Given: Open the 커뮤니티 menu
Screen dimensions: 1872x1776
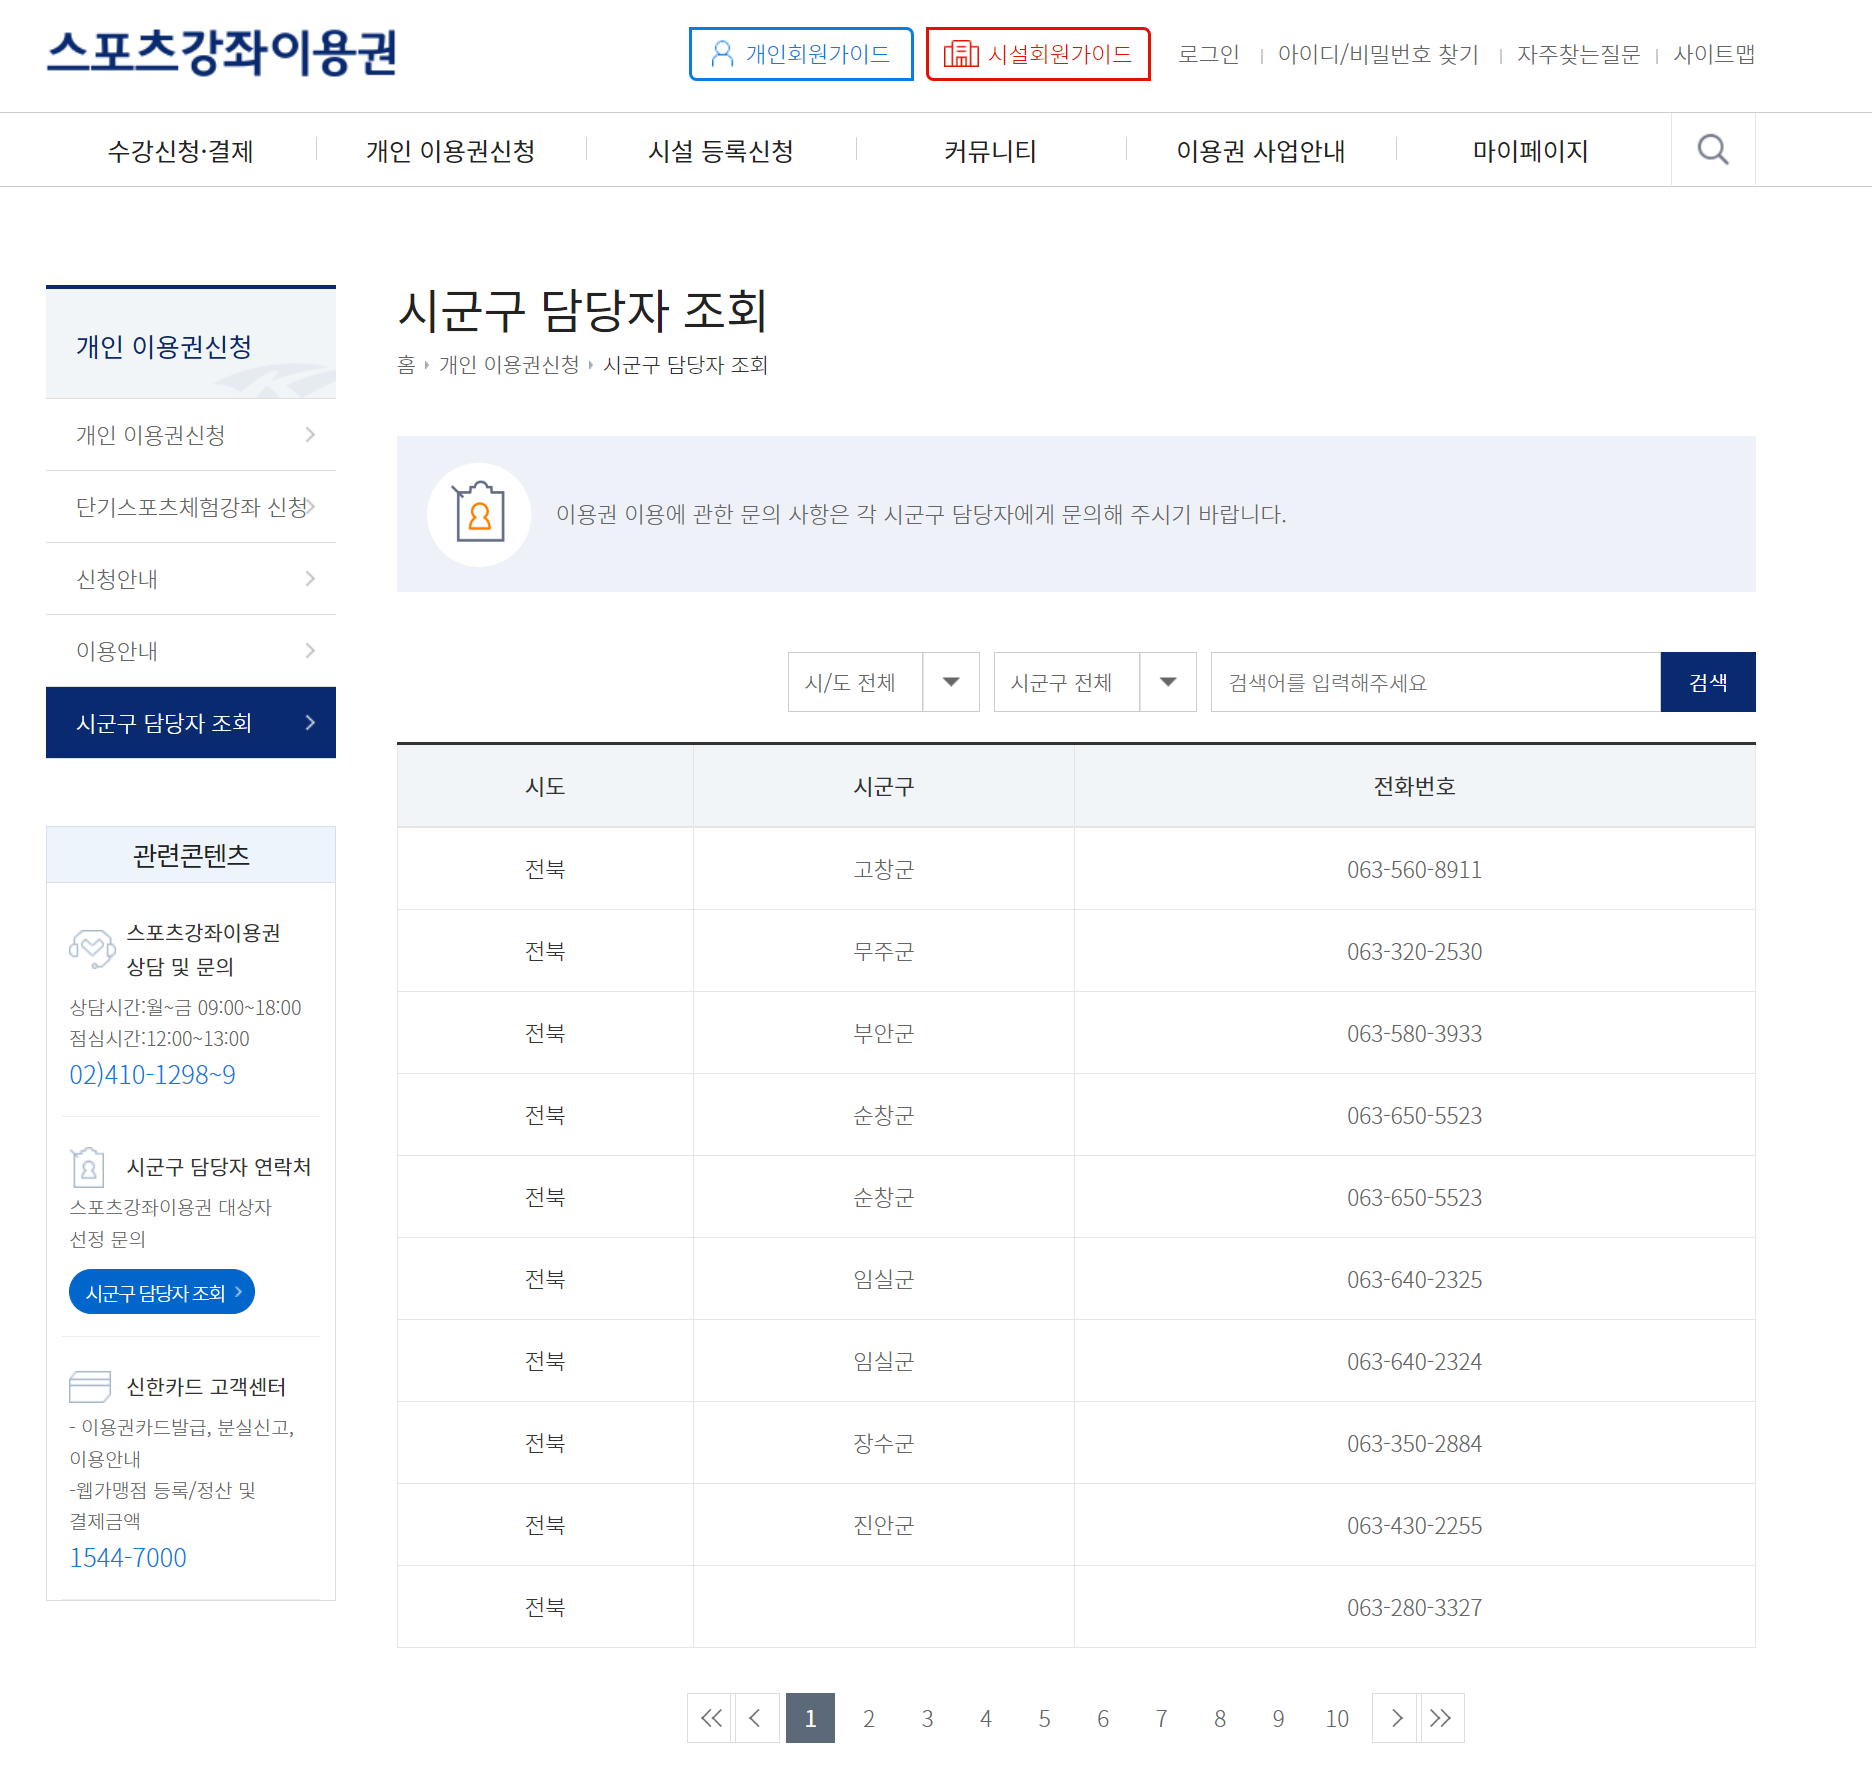Looking at the screenshot, I should click(990, 151).
